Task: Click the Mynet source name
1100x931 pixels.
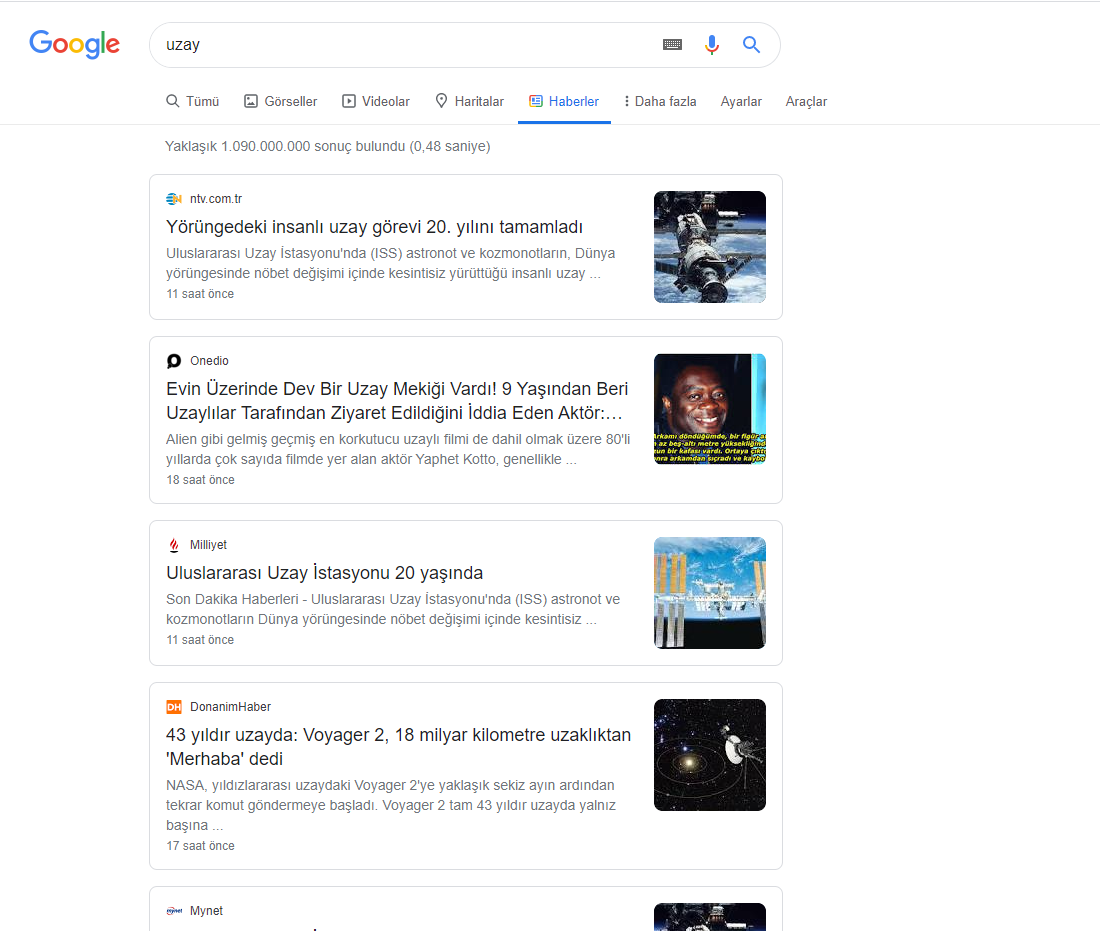Action: (206, 911)
